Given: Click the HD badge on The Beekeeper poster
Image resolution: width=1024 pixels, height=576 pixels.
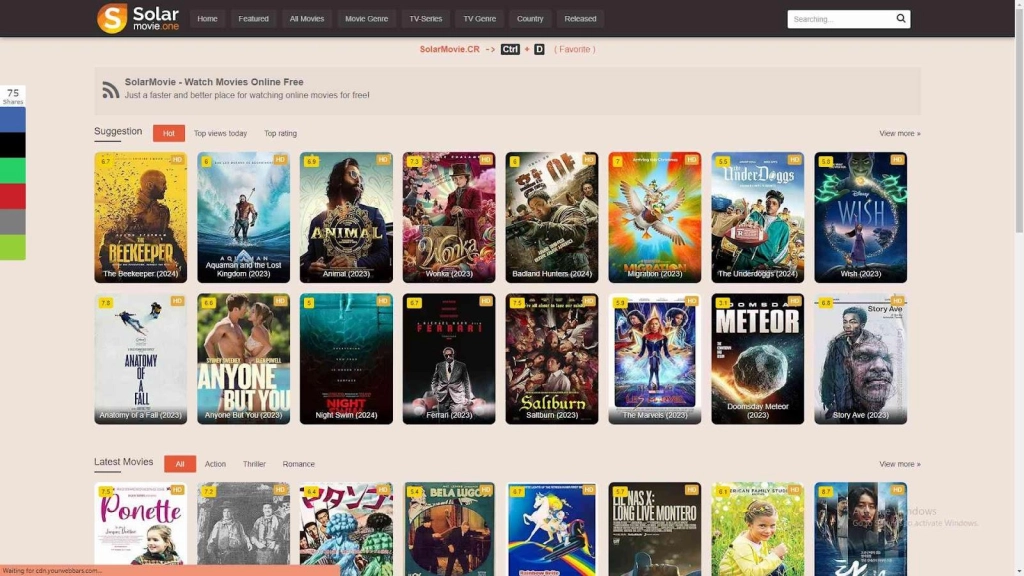Looking at the screenshot, I should [x=177, y=160].
